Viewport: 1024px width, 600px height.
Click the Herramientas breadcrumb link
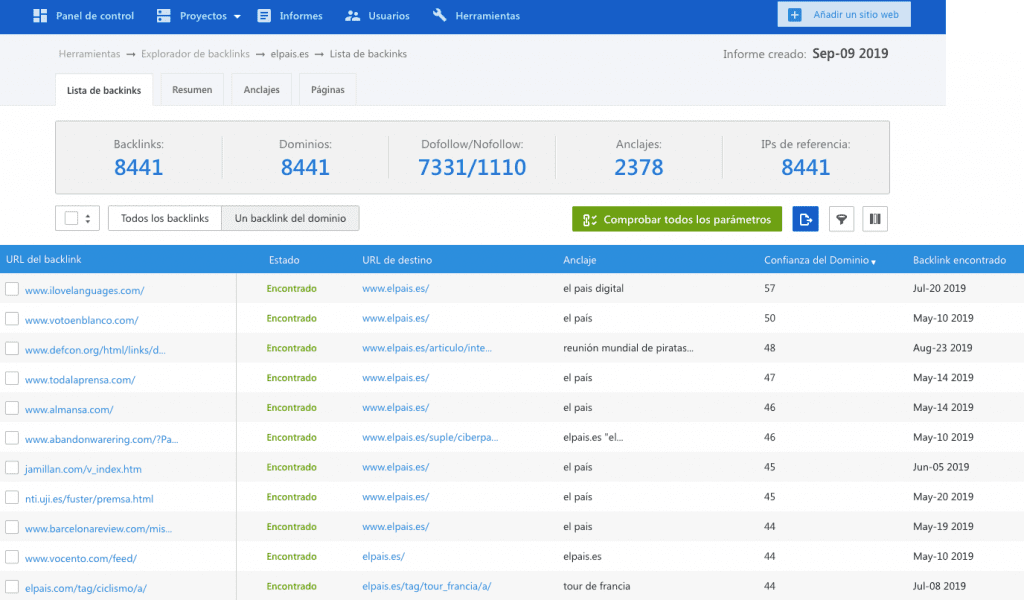tap(89, 54)
